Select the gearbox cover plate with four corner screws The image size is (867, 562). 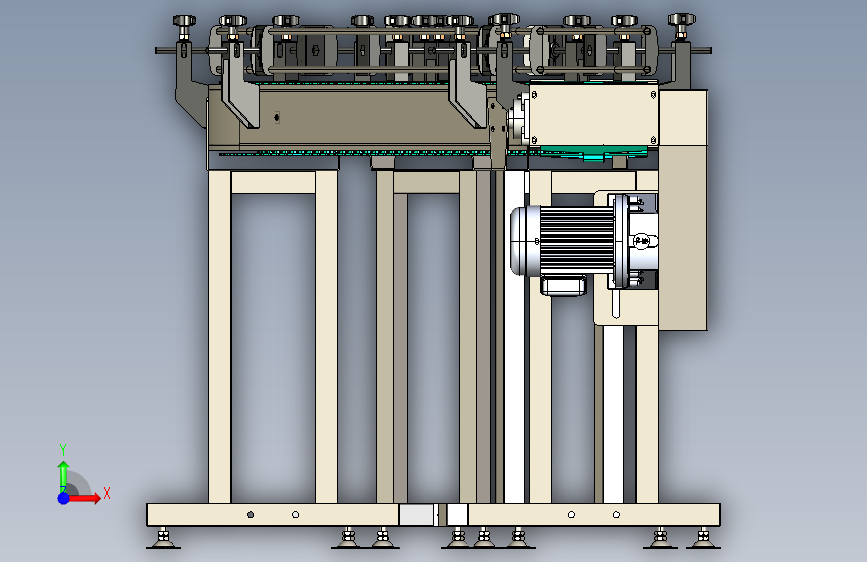pyautogui.click(x=593, y=115)
